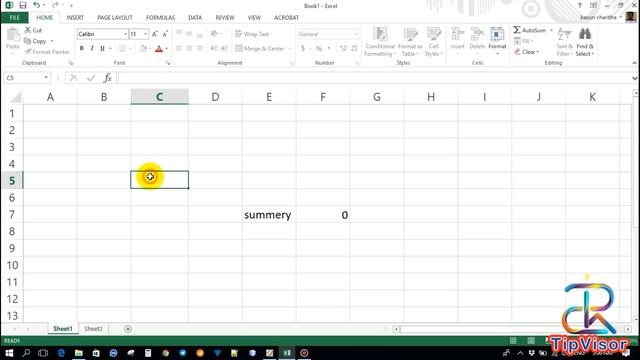
Task: Open Find & Select menu
Action: click(585, 42)
